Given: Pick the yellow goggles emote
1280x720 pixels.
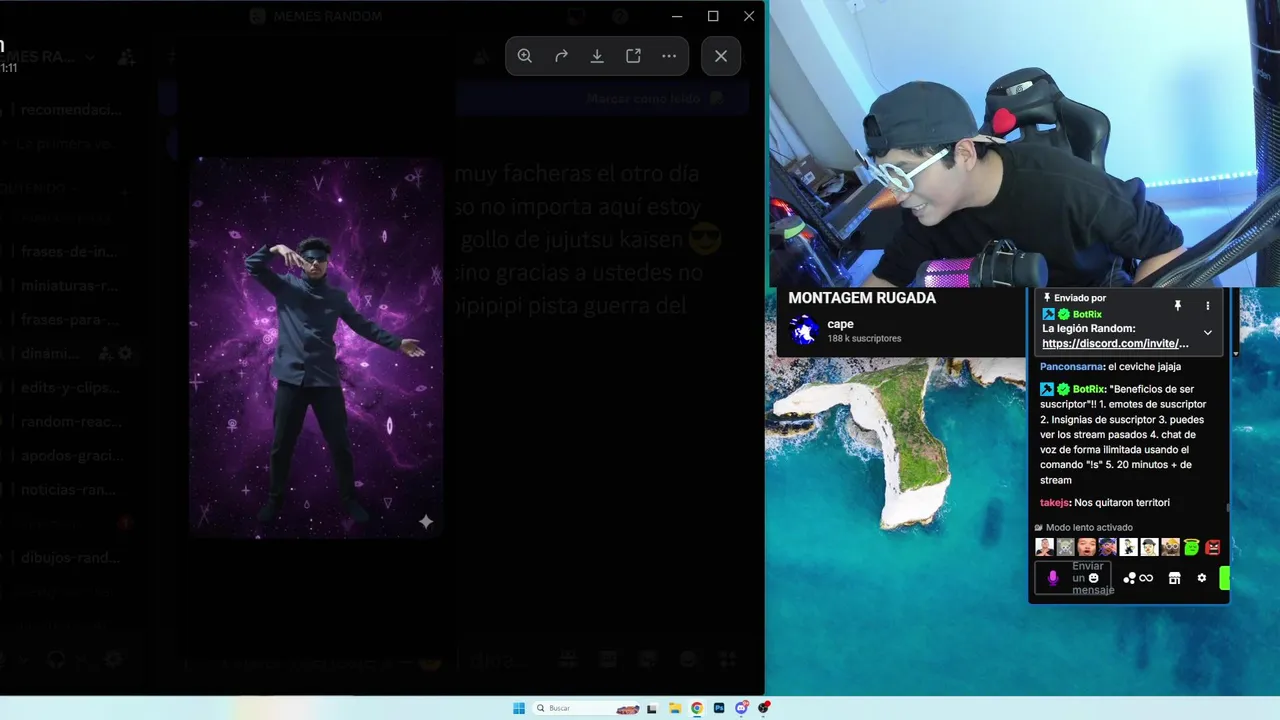Looking at the screenshot, I should click(x=1171, y=547).
